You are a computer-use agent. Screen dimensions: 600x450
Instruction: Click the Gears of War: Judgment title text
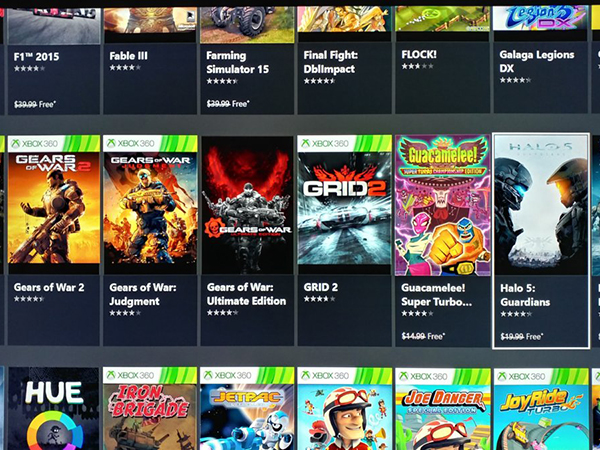(143, 294)
